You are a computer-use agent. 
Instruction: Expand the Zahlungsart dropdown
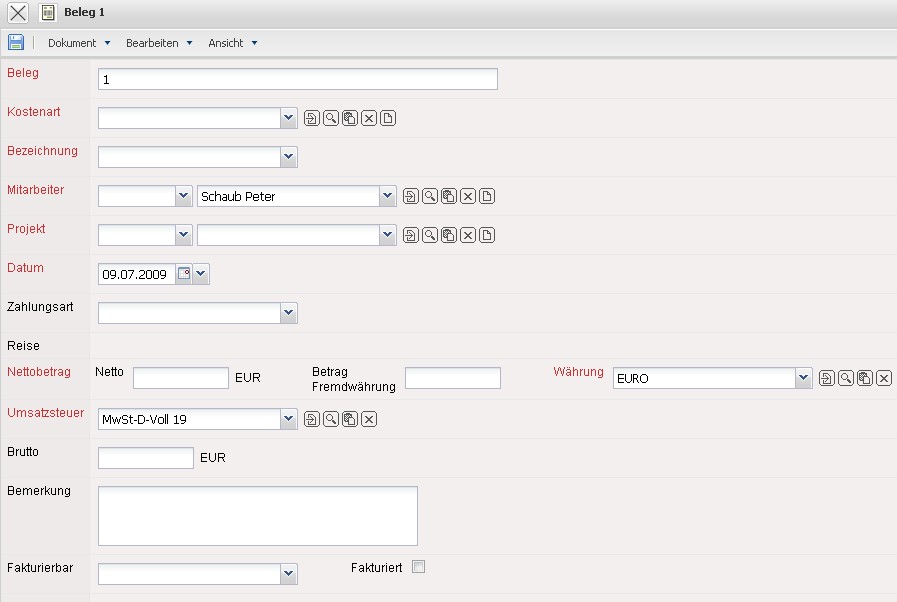pyautogui.click(x=289, y=313)
